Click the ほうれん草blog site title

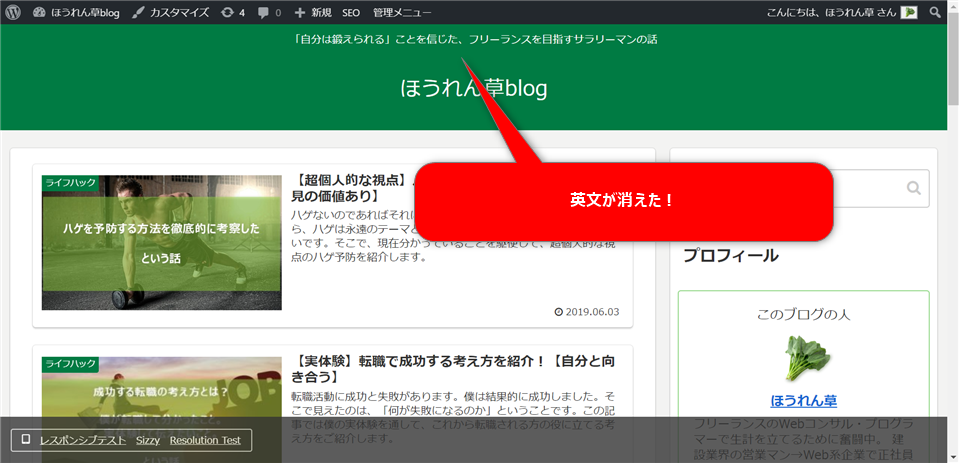(473, 89)
